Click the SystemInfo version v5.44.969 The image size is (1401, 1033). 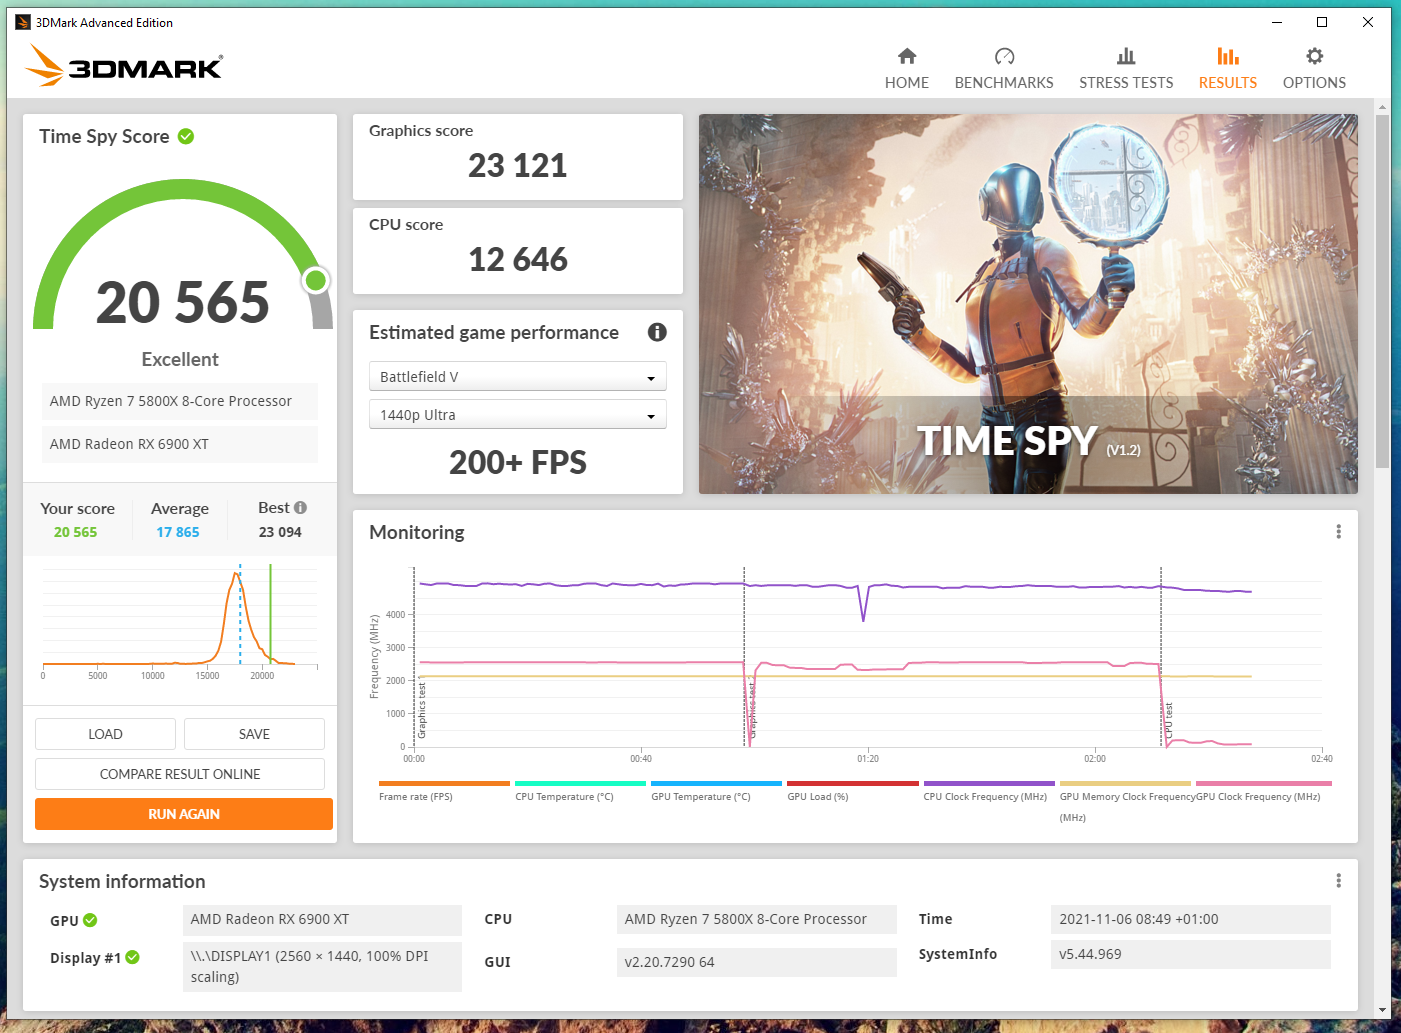1190,954
